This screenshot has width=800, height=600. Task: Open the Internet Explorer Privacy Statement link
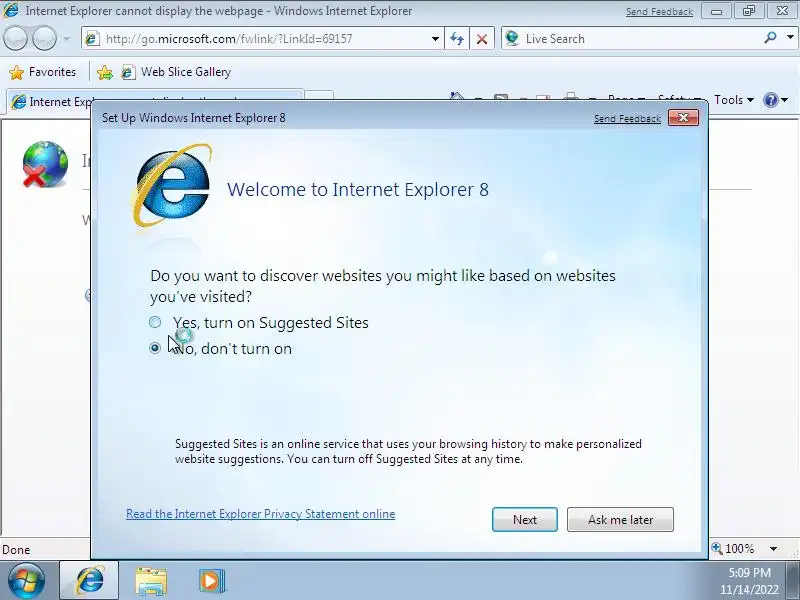pos(260,514)
